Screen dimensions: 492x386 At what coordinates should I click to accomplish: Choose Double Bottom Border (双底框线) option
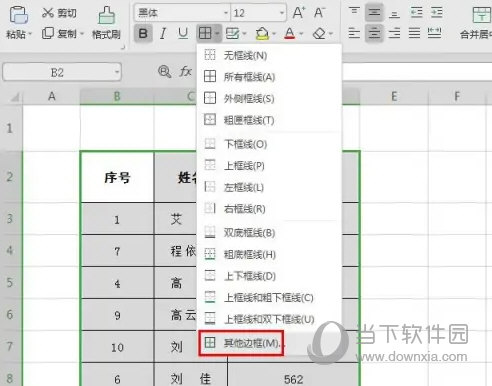(269, 233)
